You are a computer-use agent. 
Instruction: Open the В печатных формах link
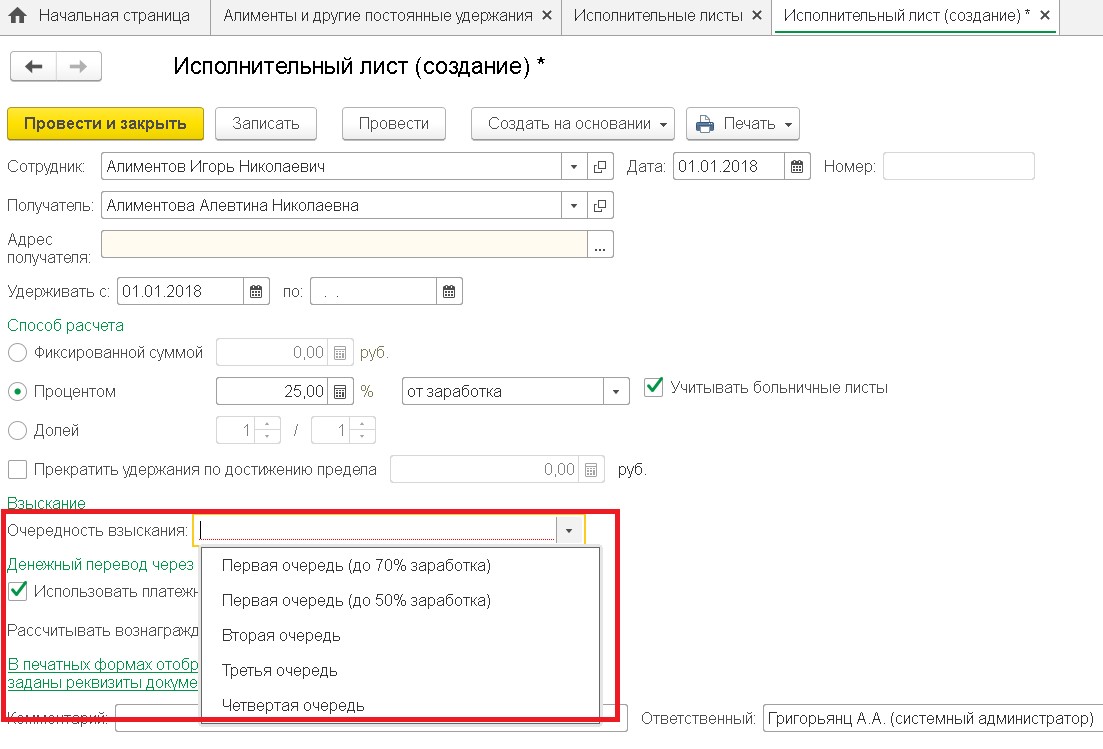coord(103,673)
